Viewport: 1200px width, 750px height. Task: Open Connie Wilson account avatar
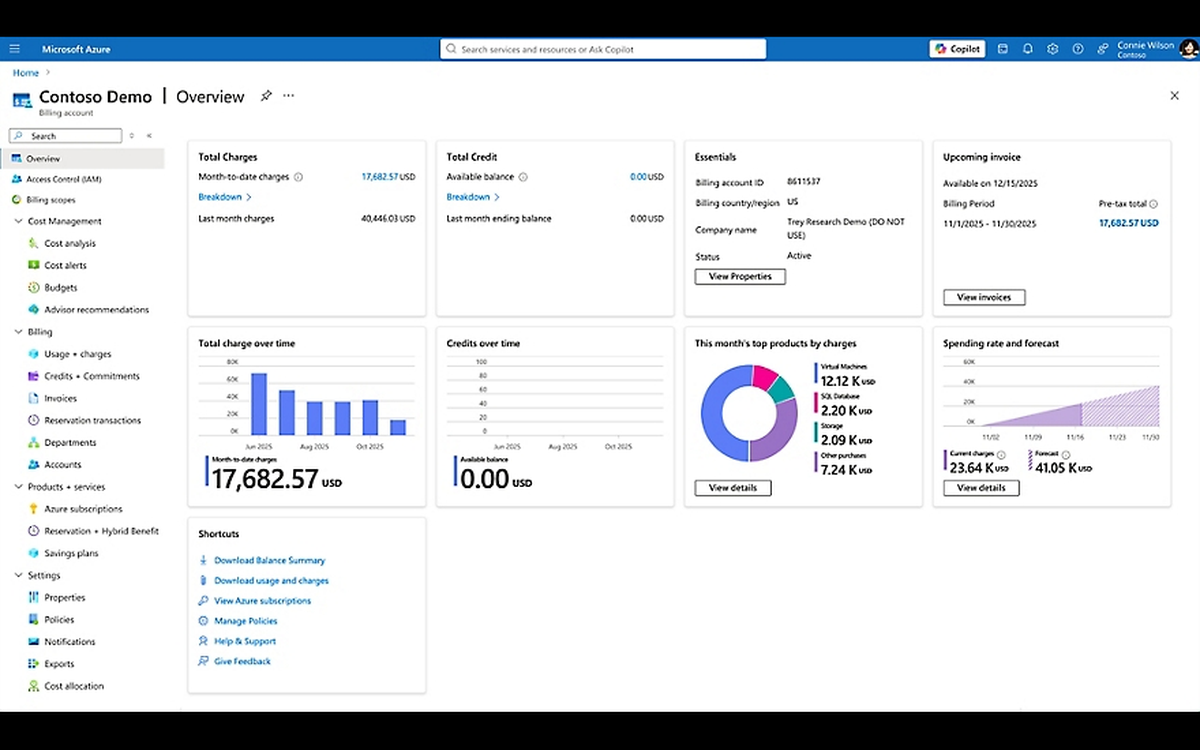(1188, 49)
